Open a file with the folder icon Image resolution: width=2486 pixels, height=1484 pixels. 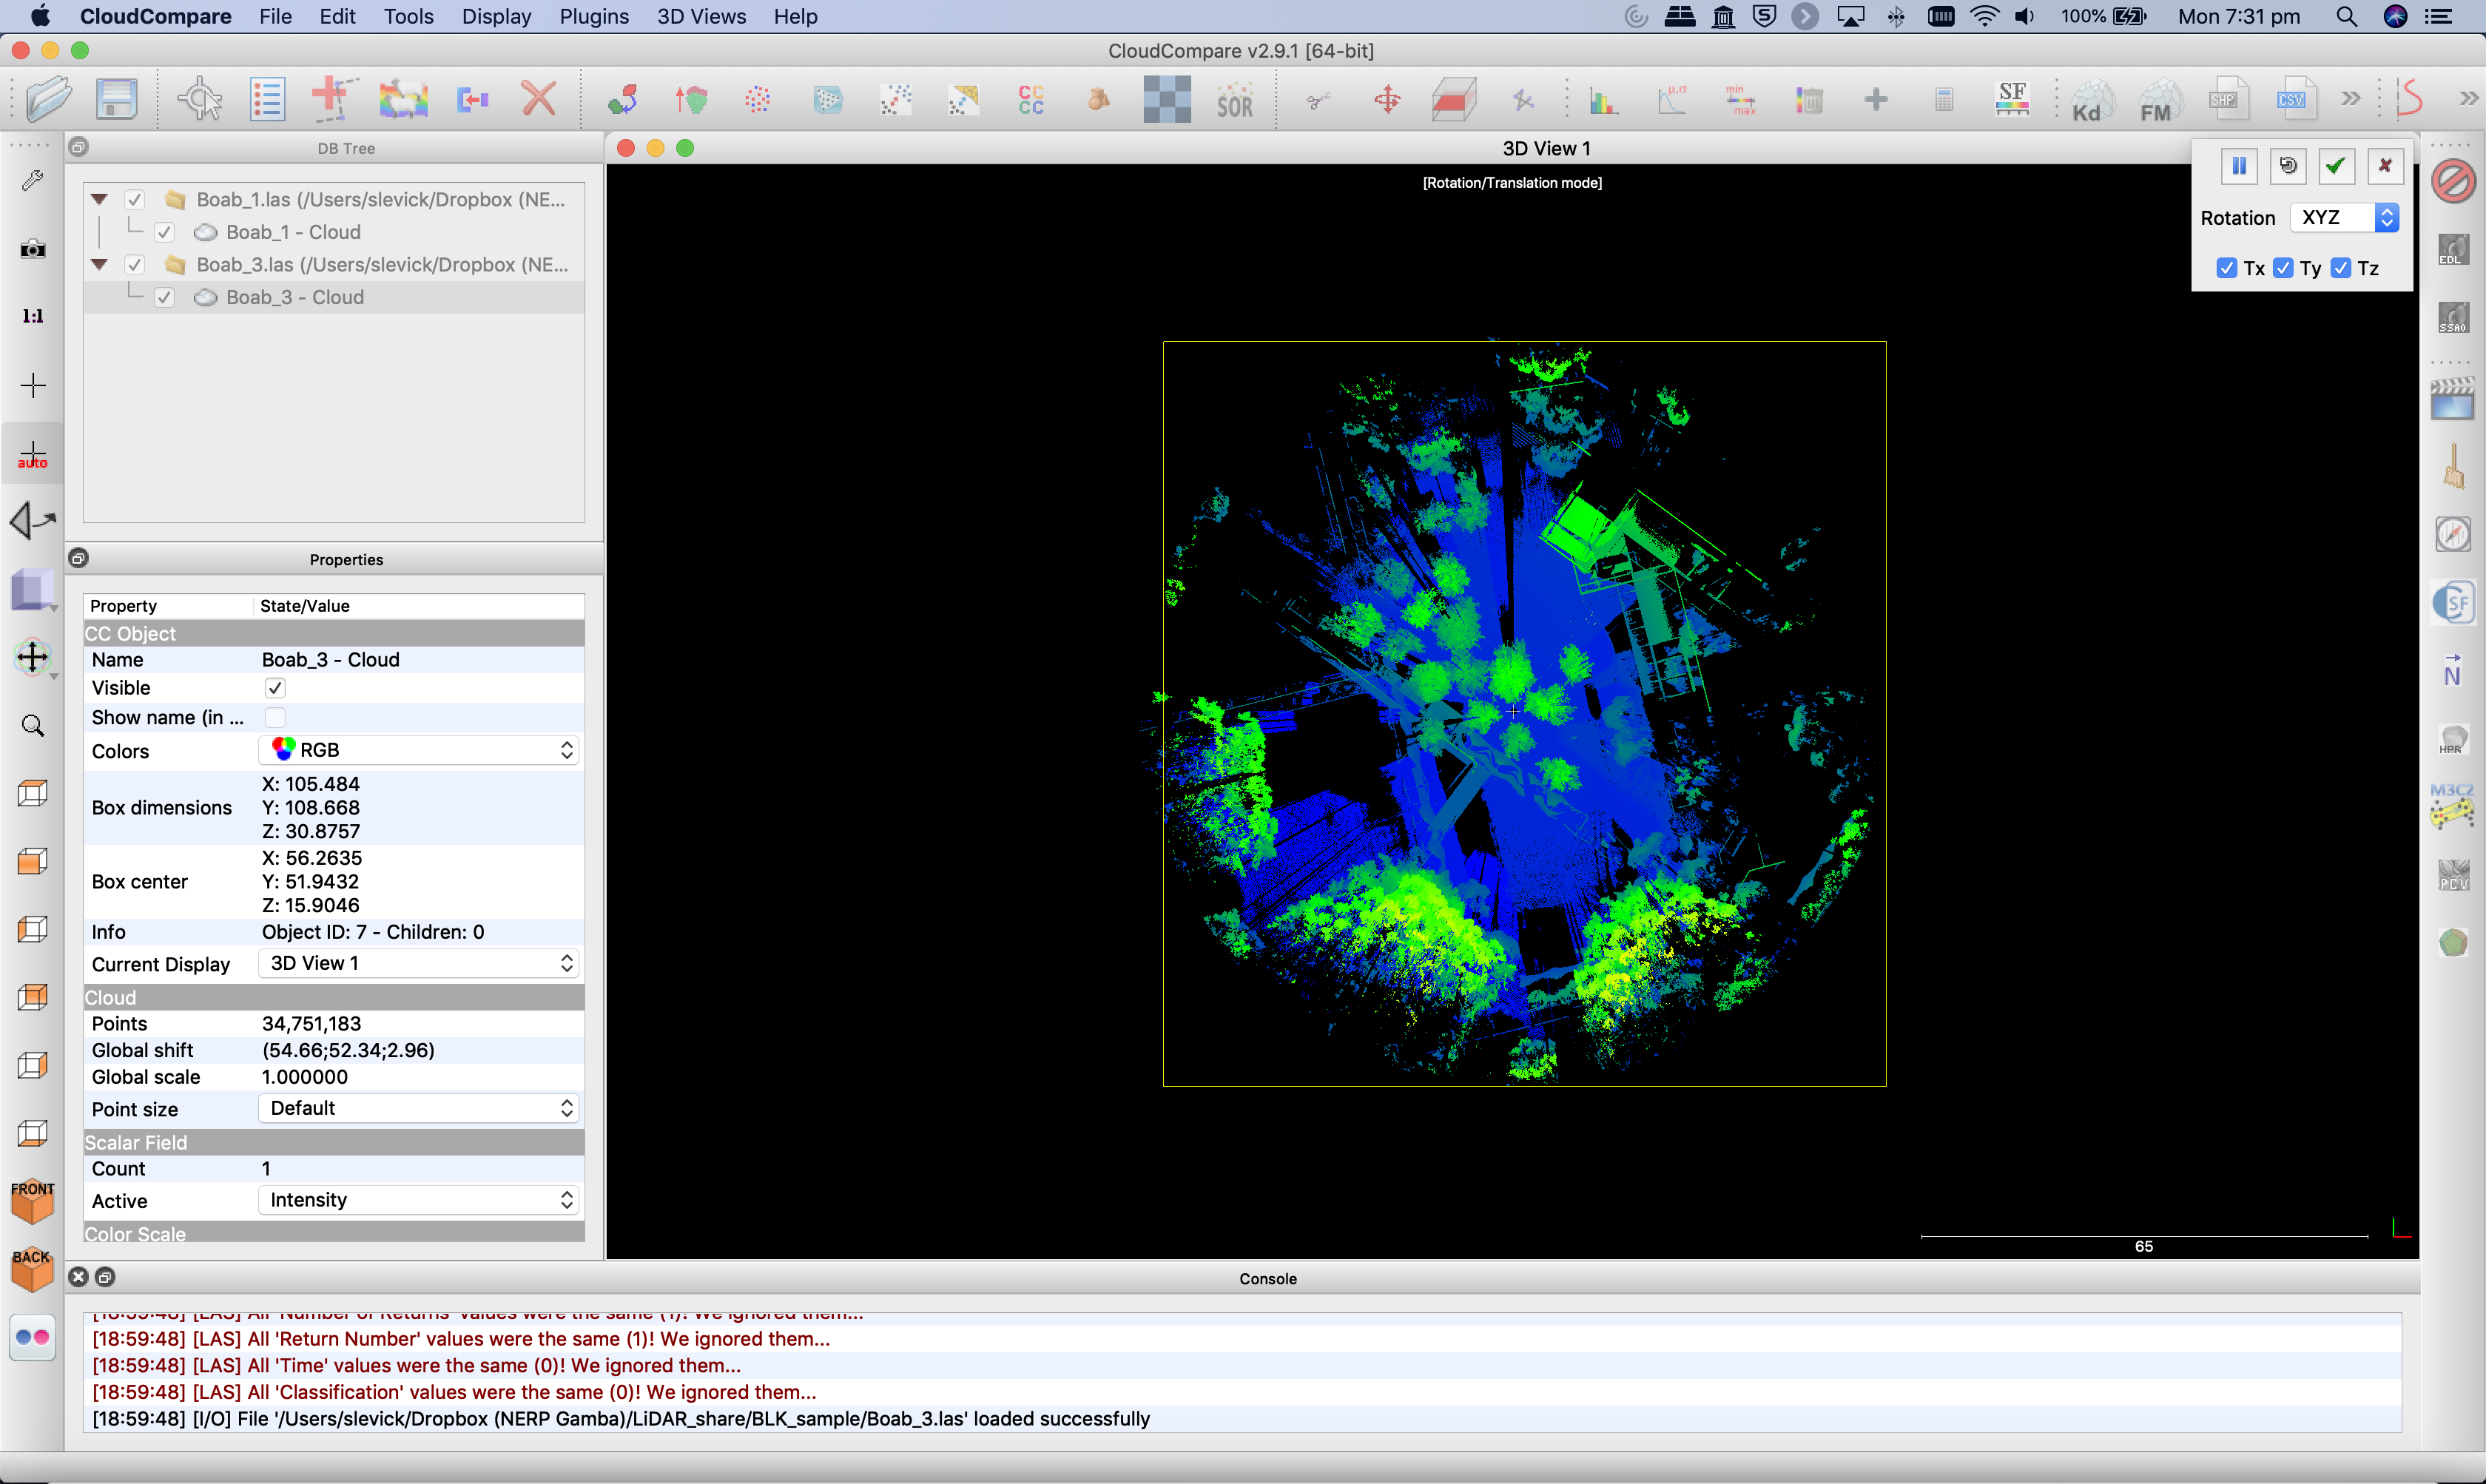(x=48, y=99)
